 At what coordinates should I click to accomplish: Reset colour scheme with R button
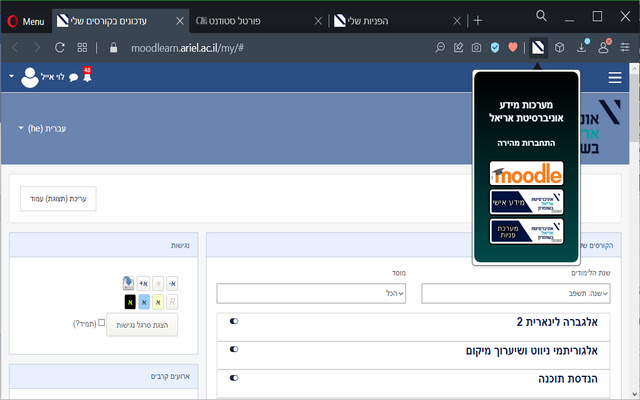coord(172,302)
